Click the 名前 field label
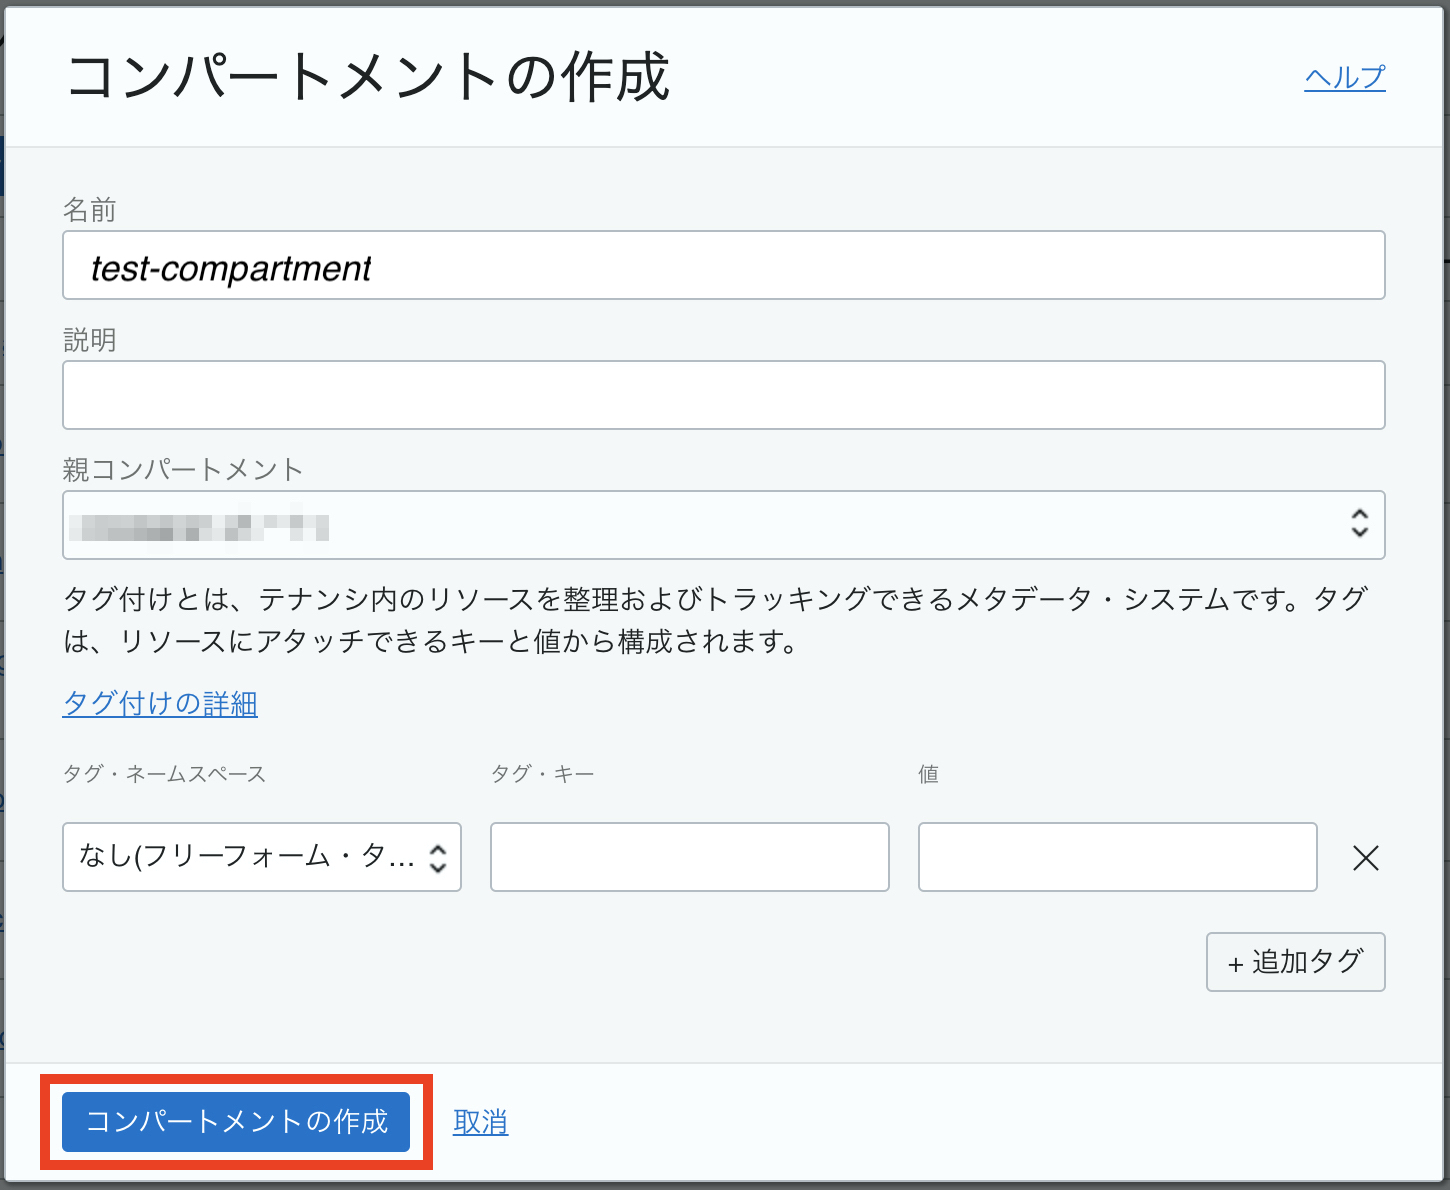Screen dimensions: 1450x1190 click(90, 210)
